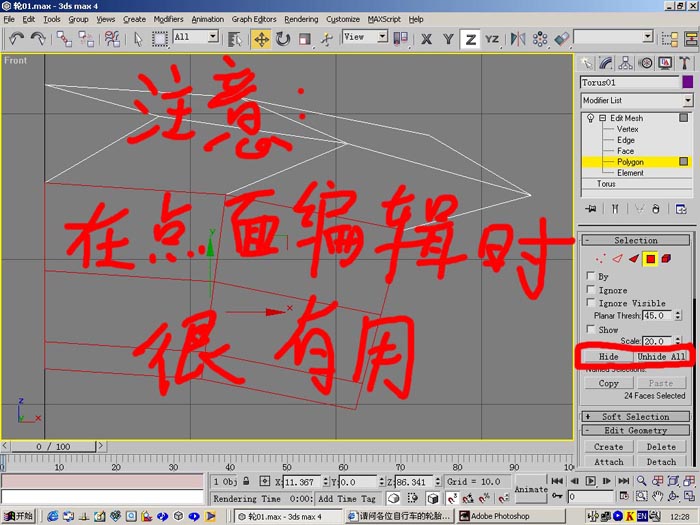
Task: Click the Pin Stack icon
Action: [591, 209]
